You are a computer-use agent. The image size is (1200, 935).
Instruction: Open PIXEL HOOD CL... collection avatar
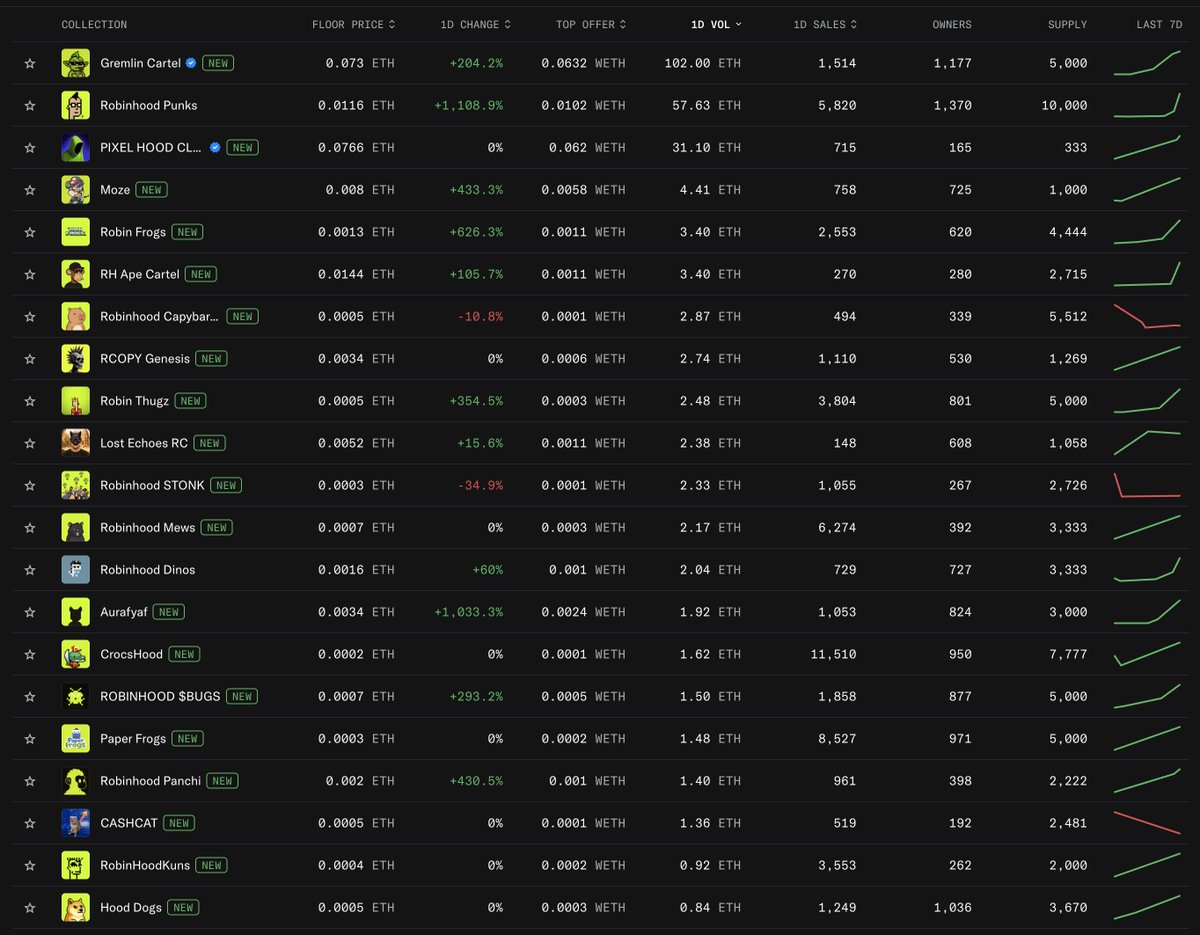(75, 147)
